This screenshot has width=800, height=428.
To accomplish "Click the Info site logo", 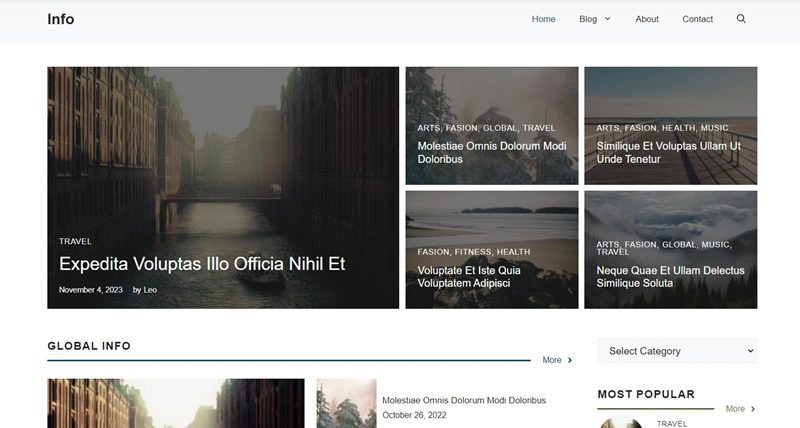I will (x=61, y=19).
